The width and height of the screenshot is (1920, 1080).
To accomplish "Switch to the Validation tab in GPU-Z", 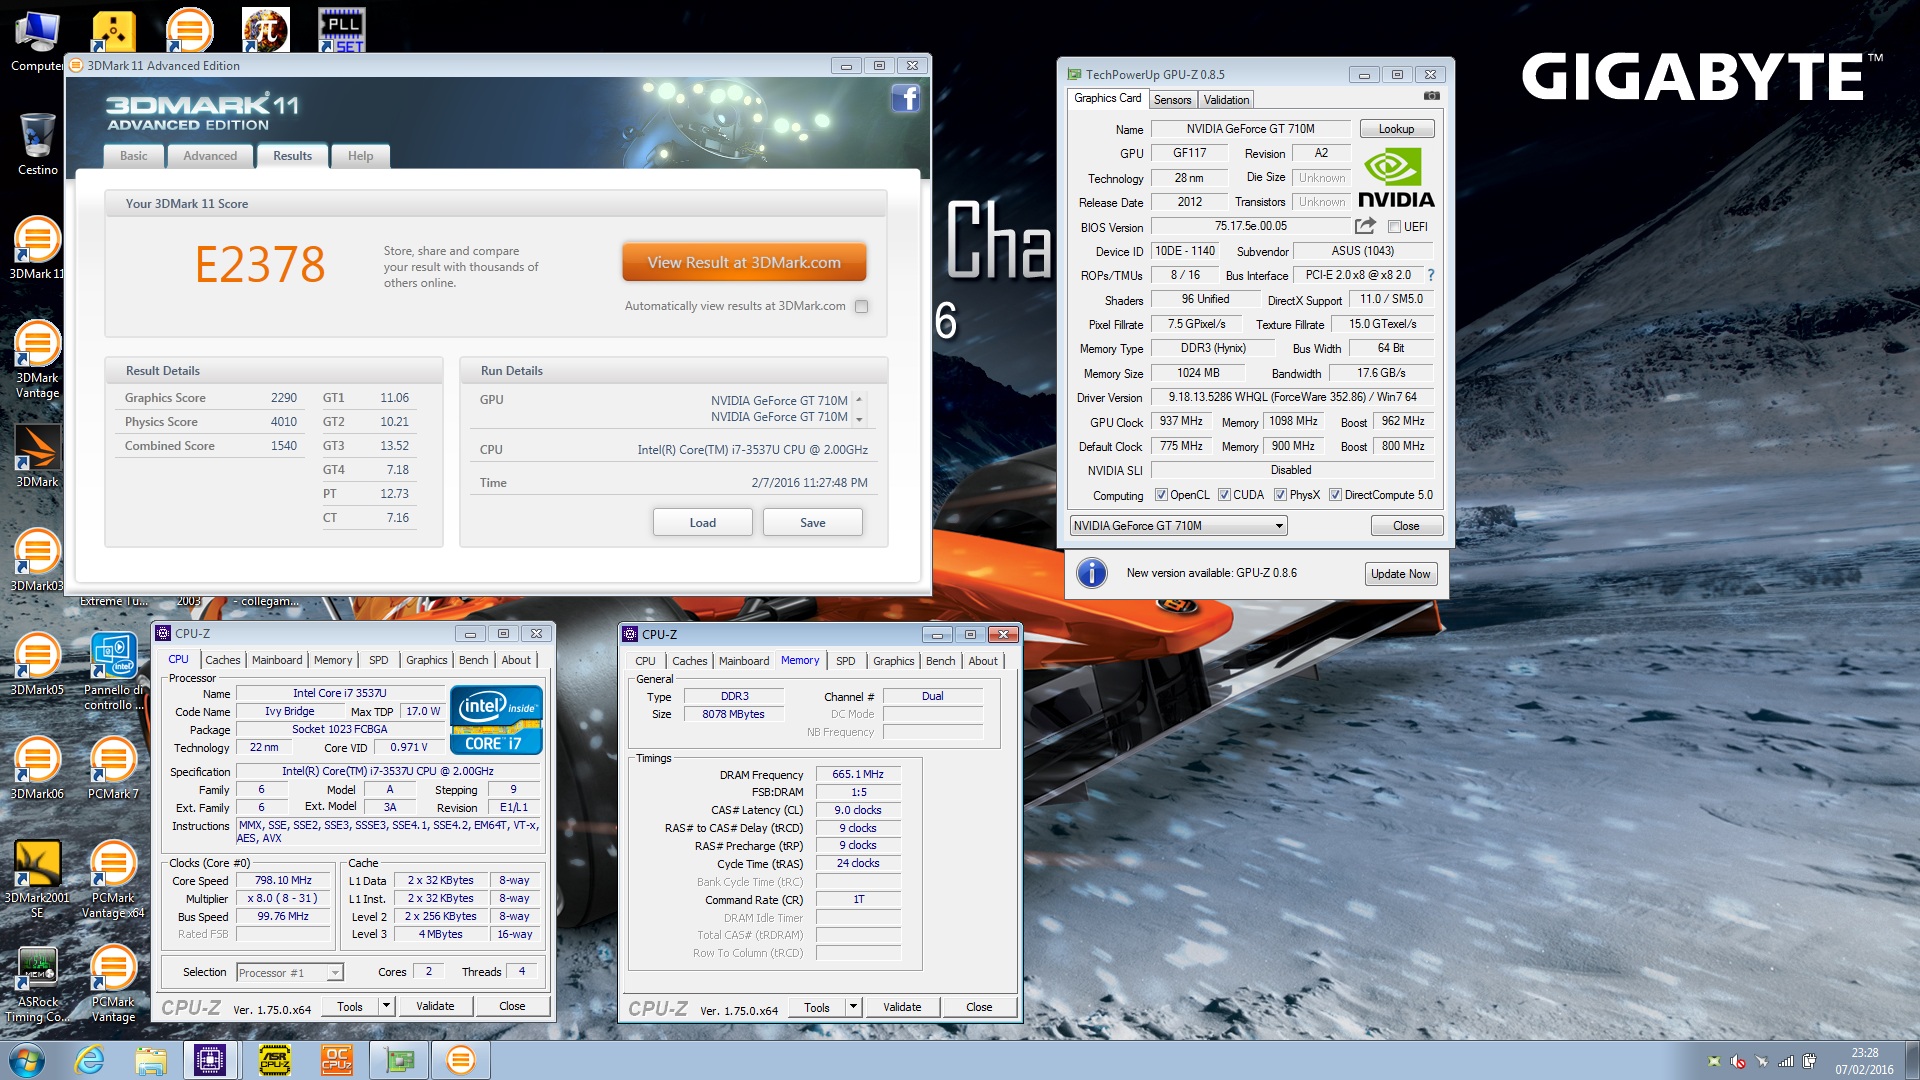I will click(x=1226, y=100).
